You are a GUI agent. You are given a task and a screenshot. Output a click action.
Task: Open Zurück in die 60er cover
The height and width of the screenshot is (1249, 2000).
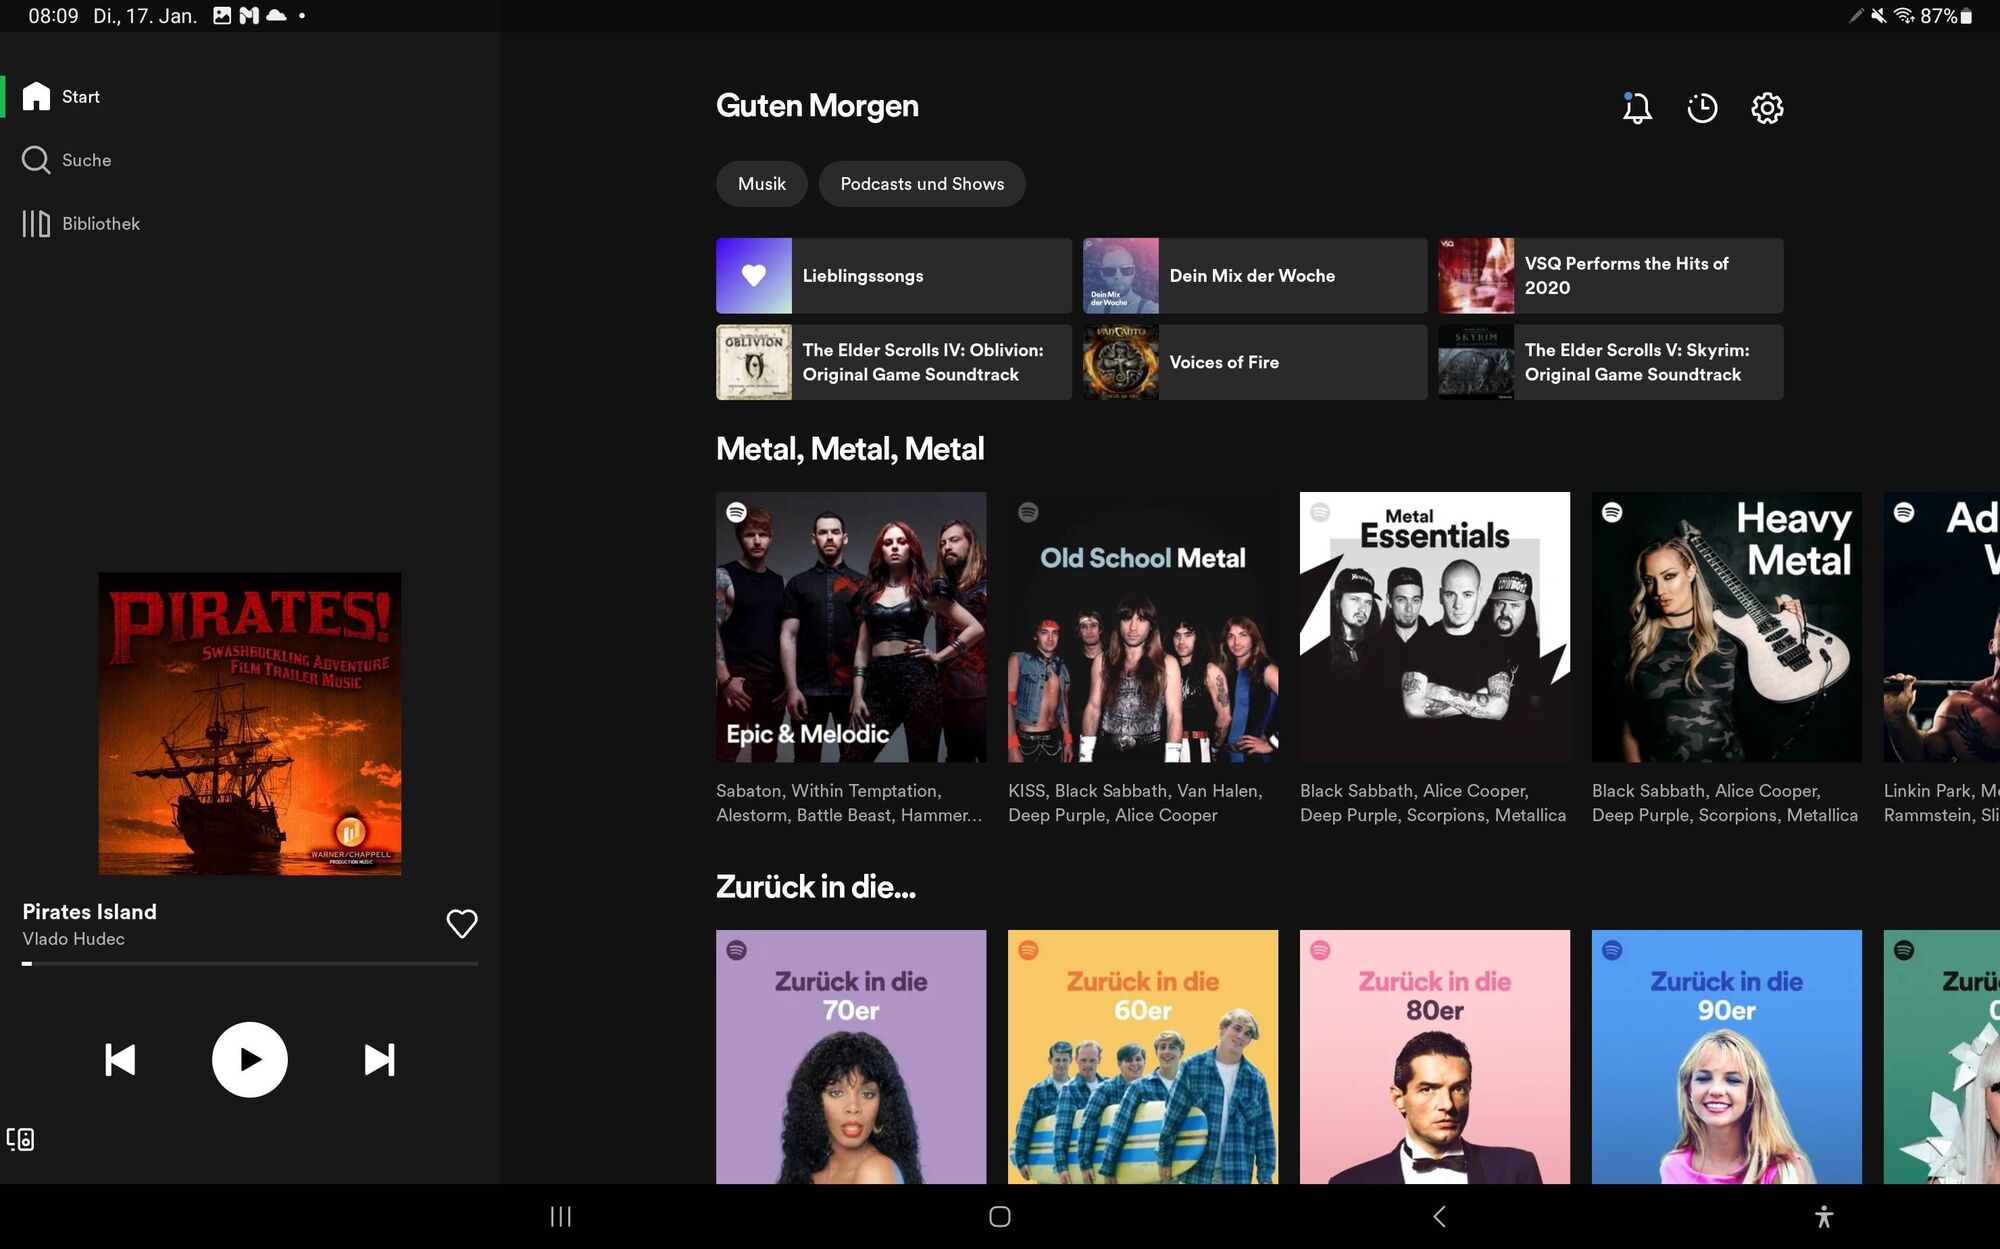[x=1143, y=1057]
